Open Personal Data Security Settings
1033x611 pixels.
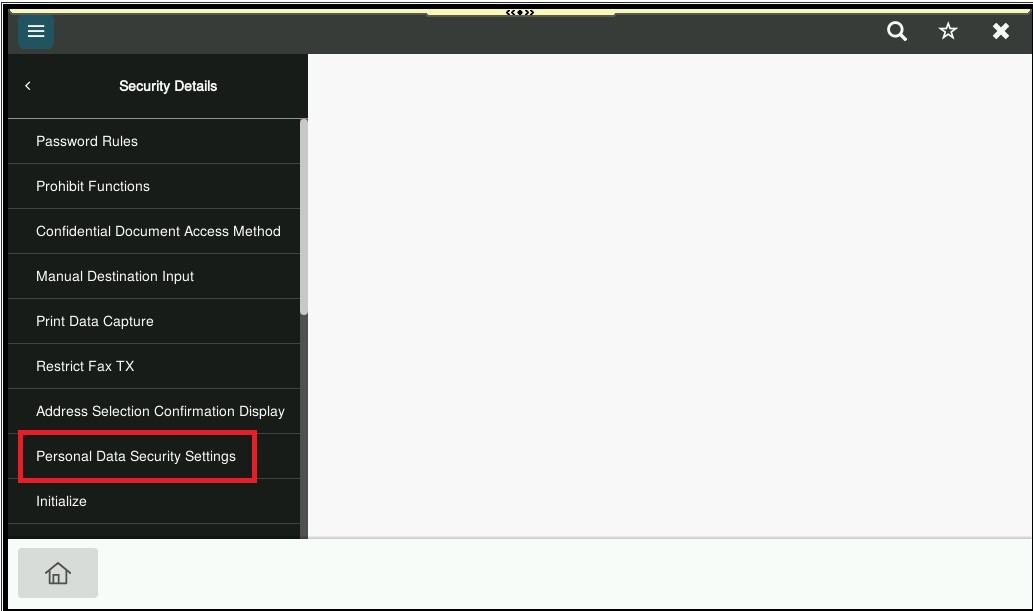136,456
